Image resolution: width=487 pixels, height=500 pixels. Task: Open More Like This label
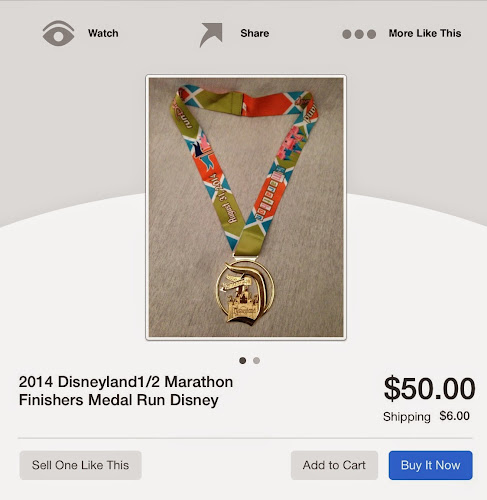pyautogui.click(x=425, y=33)
